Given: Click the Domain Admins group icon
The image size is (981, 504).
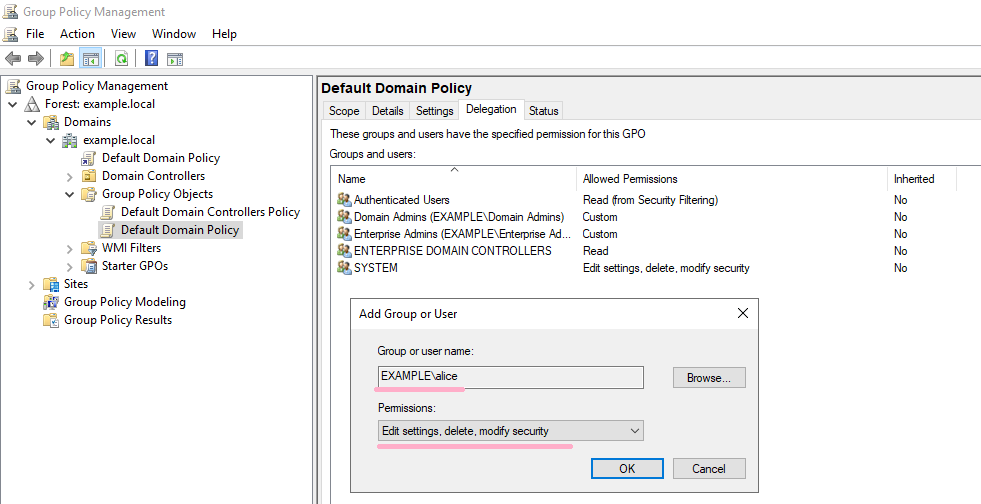Looking at the screenshot, I should point(344,217).
